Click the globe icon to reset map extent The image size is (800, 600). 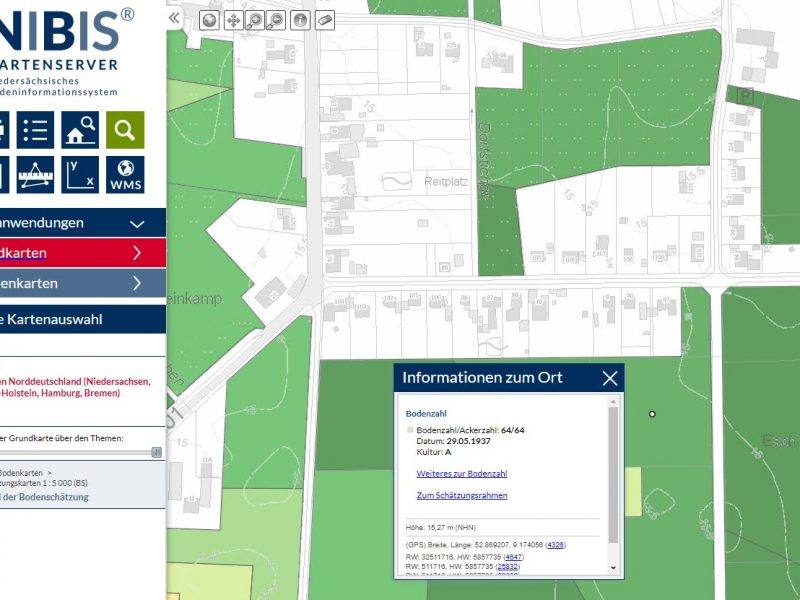click(x=209, y=17)
